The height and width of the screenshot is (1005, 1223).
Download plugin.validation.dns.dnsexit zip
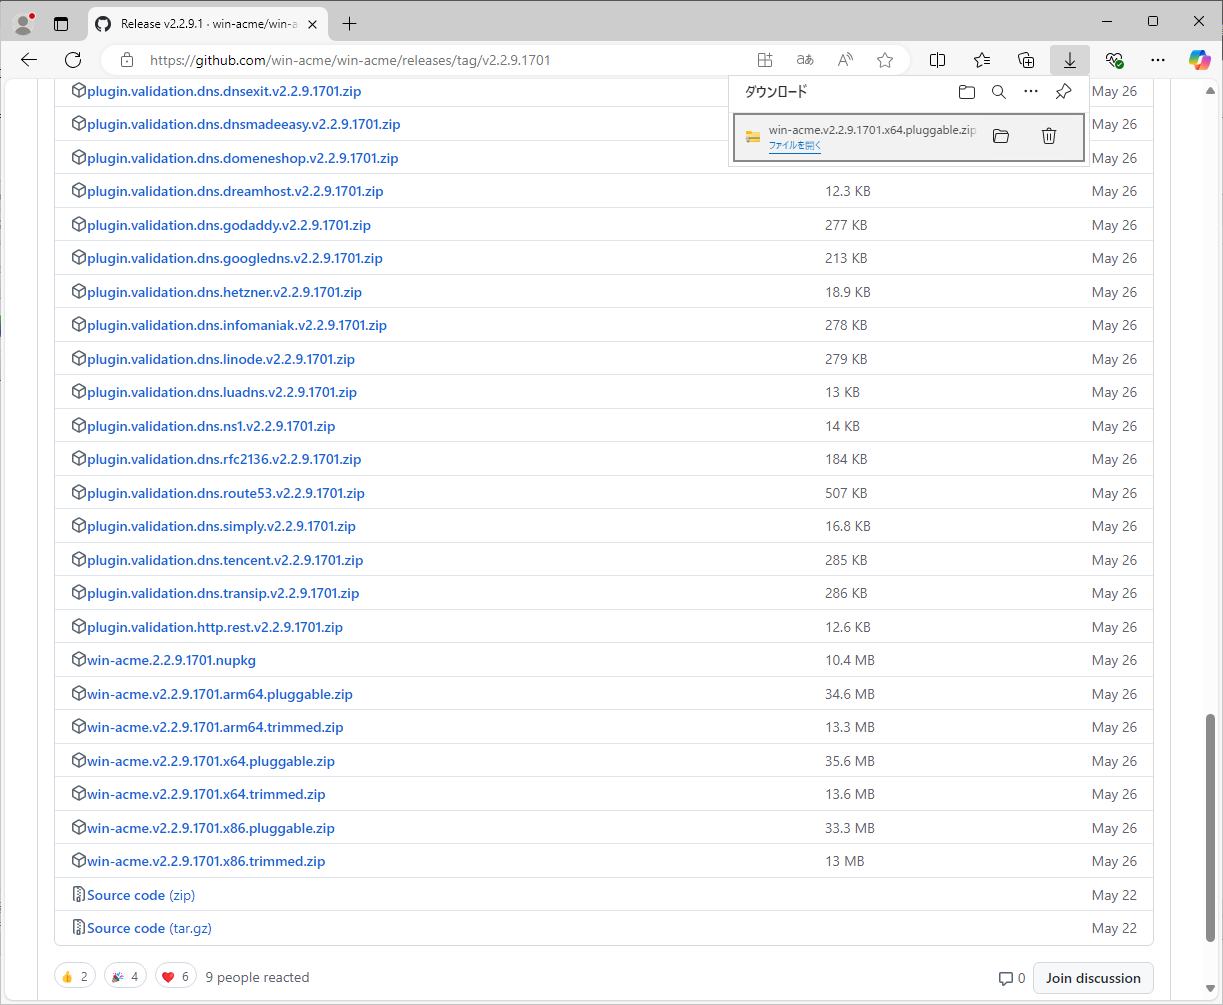click(x=224, y=91)
